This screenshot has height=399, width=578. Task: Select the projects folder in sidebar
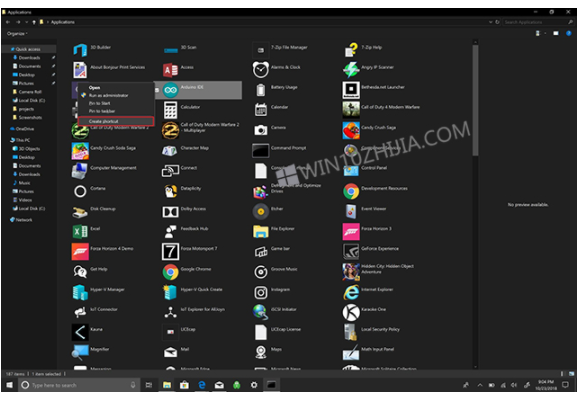26,109
